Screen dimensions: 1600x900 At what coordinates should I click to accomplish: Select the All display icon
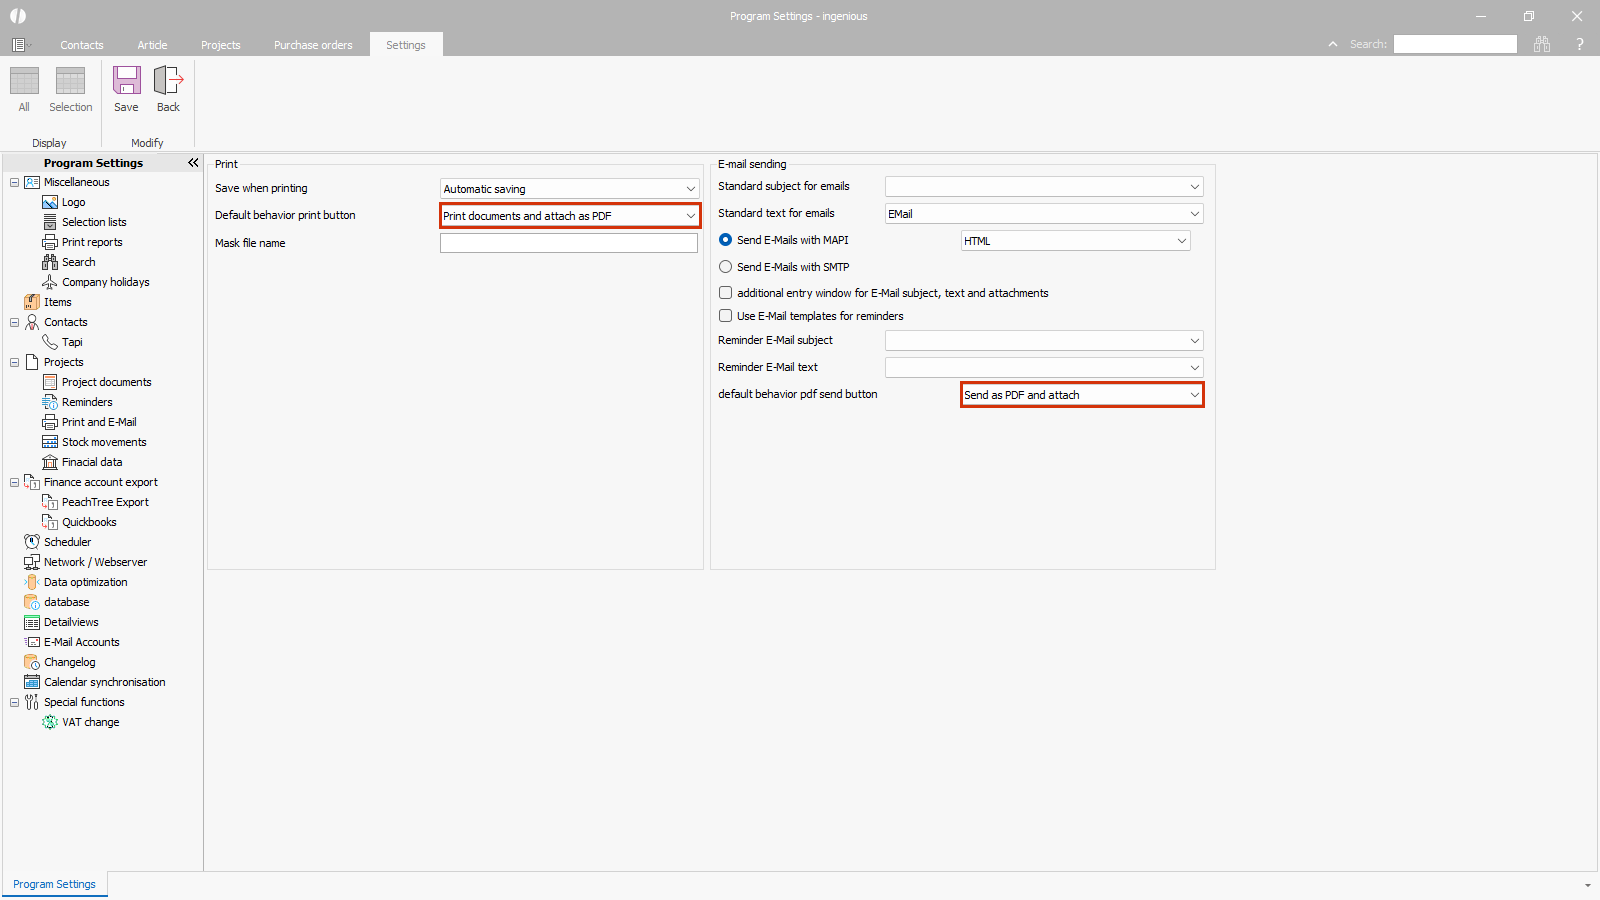click(x=24, y=82)
